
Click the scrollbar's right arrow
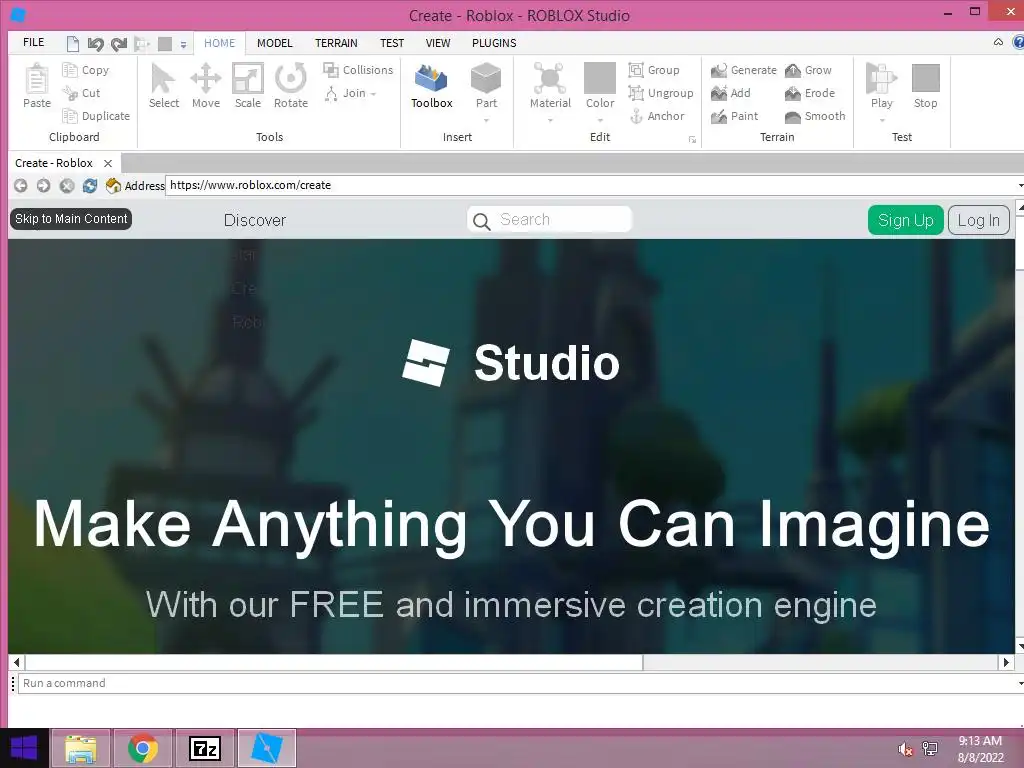pyautogui.click(x=1006, y=662)
